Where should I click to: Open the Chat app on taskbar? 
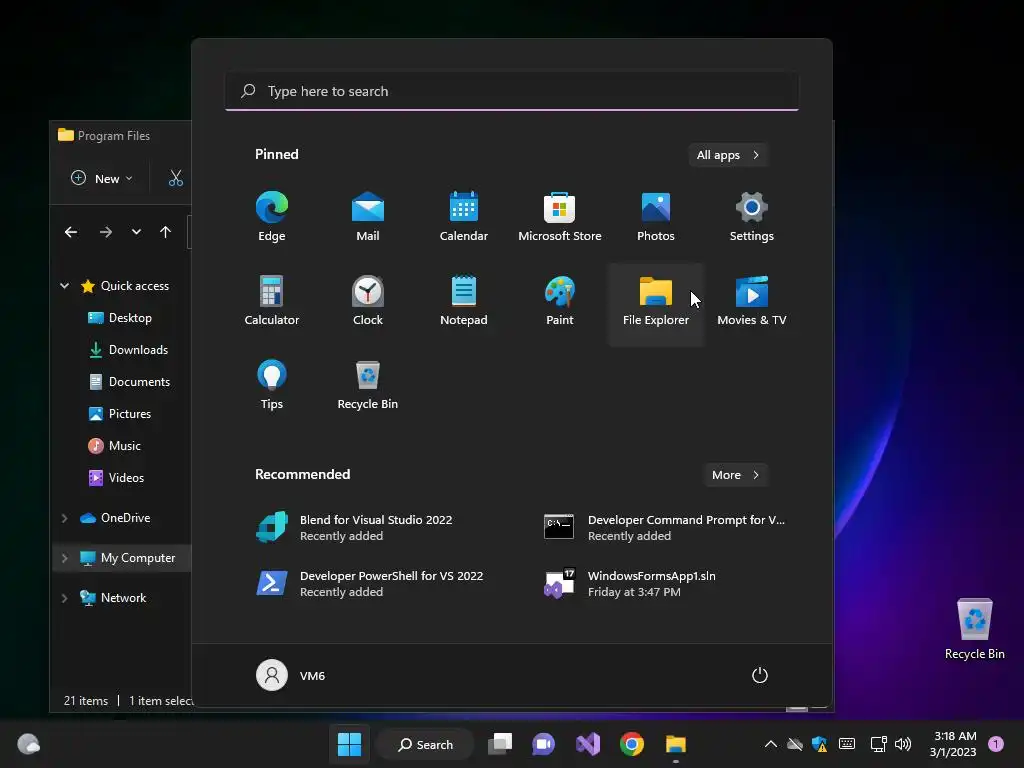pyautogui.click(x=543, y=744)
